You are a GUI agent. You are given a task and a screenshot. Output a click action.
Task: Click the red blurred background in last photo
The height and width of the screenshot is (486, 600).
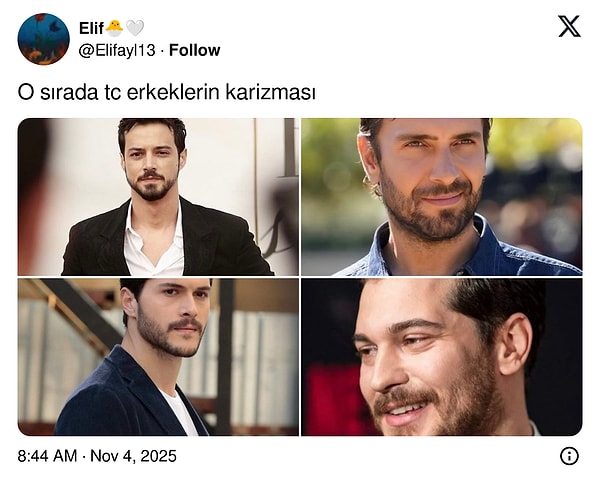335,398
